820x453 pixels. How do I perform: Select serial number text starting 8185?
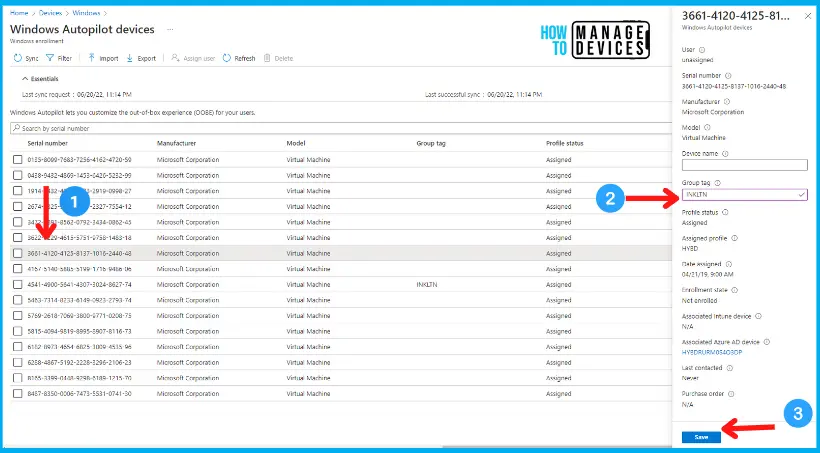[x=79, y=378]
